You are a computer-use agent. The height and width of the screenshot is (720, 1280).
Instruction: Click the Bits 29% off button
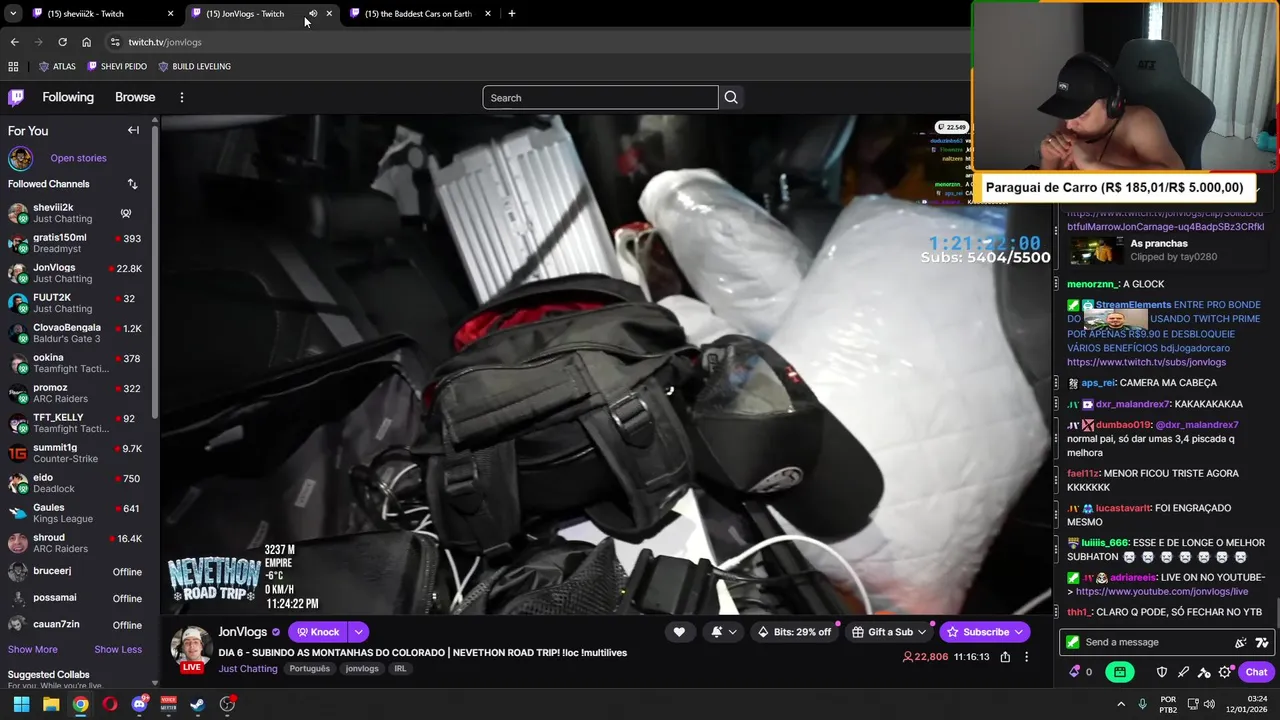click(795, 632)
